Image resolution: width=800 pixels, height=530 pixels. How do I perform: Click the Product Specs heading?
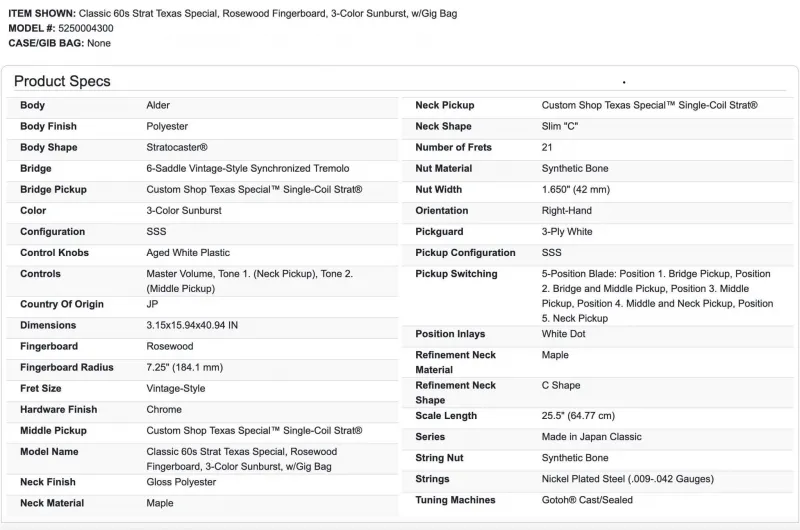click(62, 81)
